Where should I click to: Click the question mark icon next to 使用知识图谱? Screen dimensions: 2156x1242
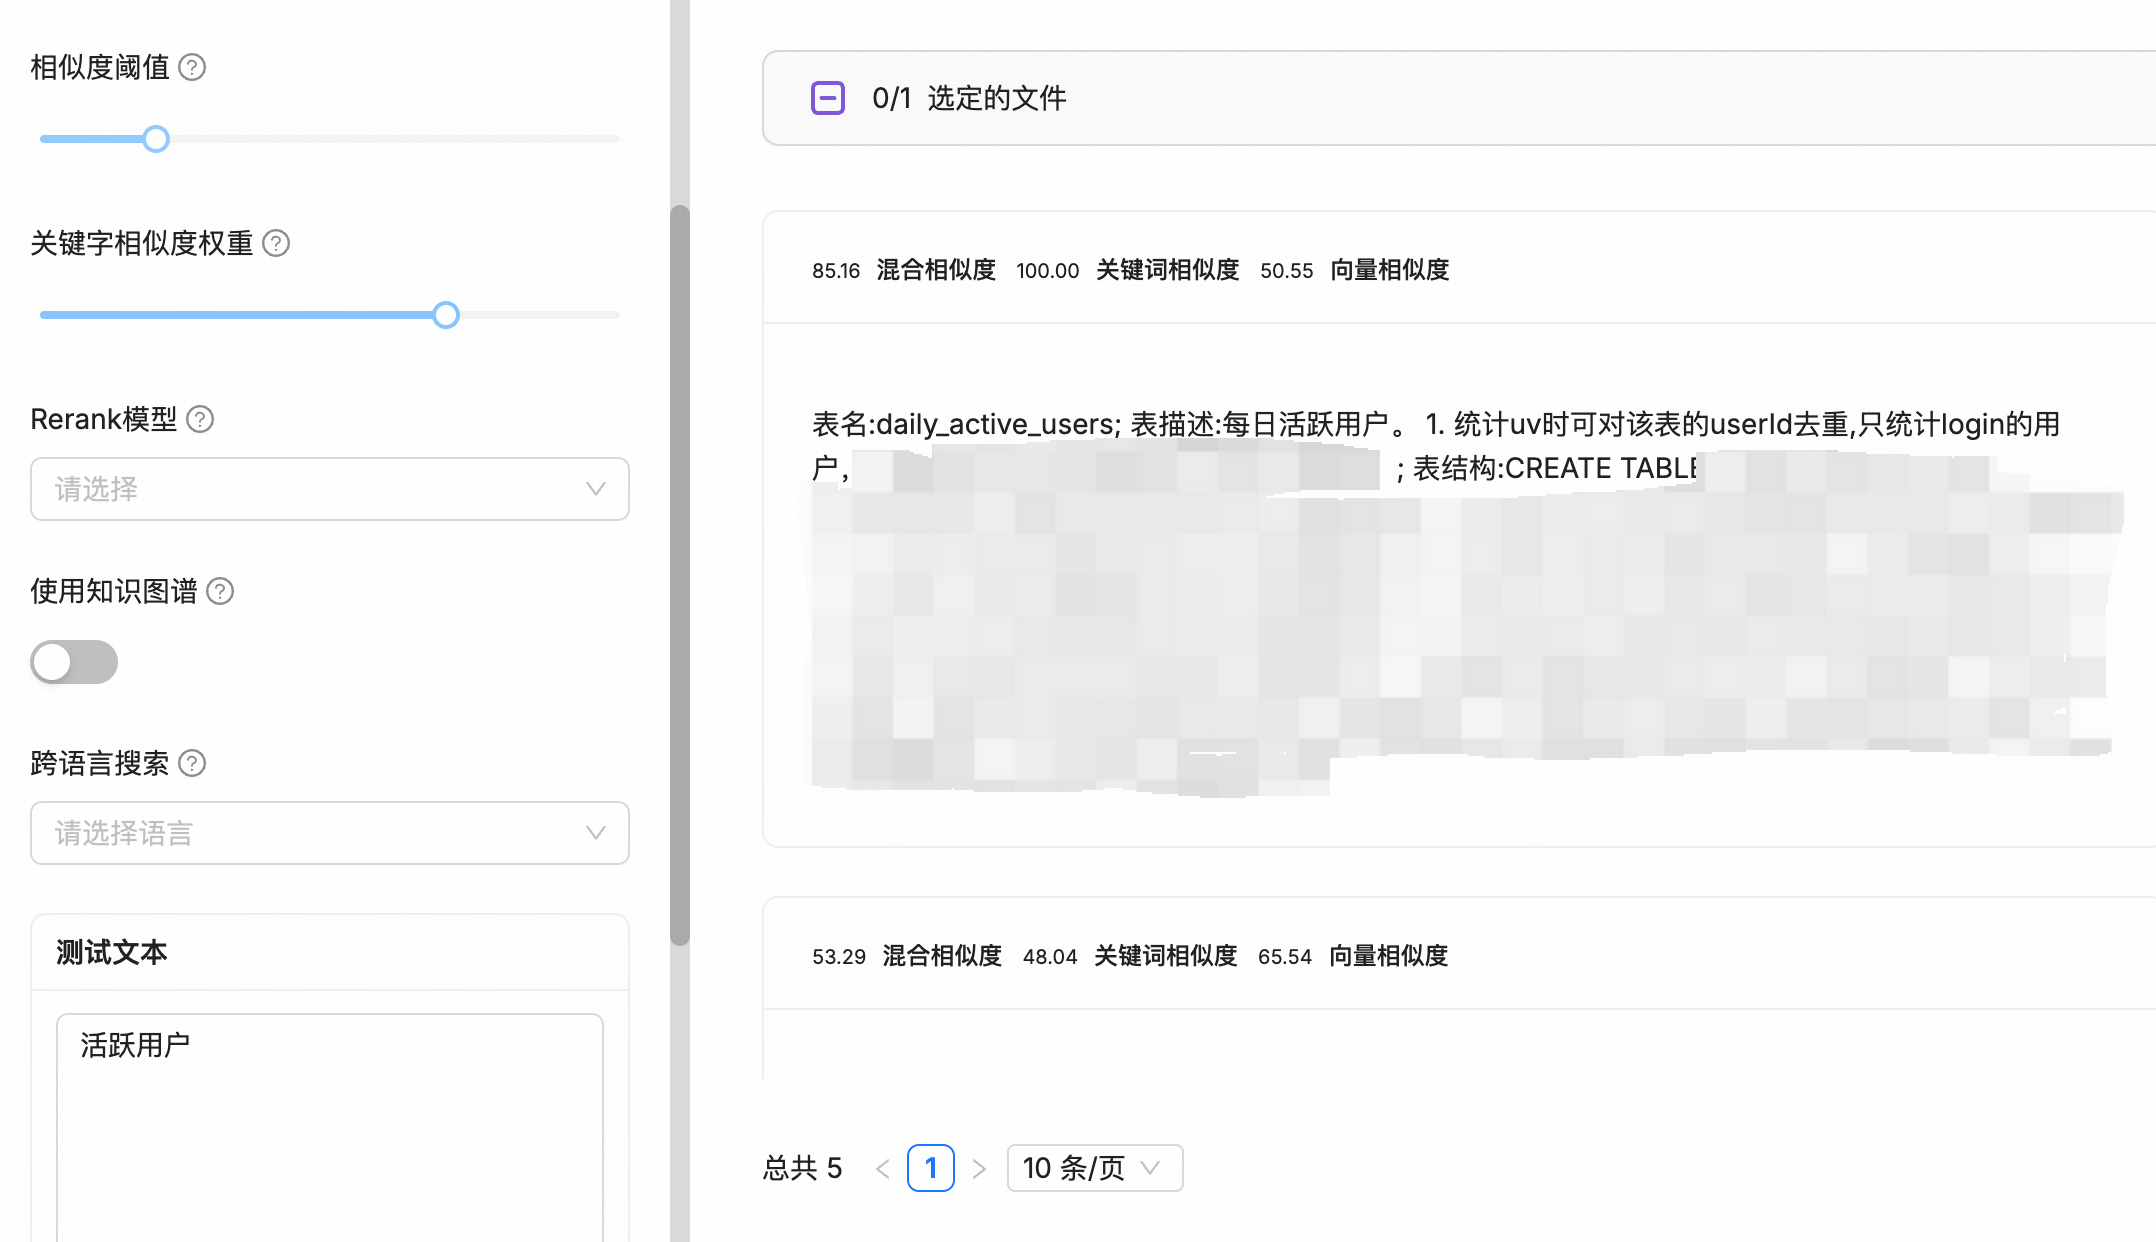pyautogui.click(x=220, y=591)
